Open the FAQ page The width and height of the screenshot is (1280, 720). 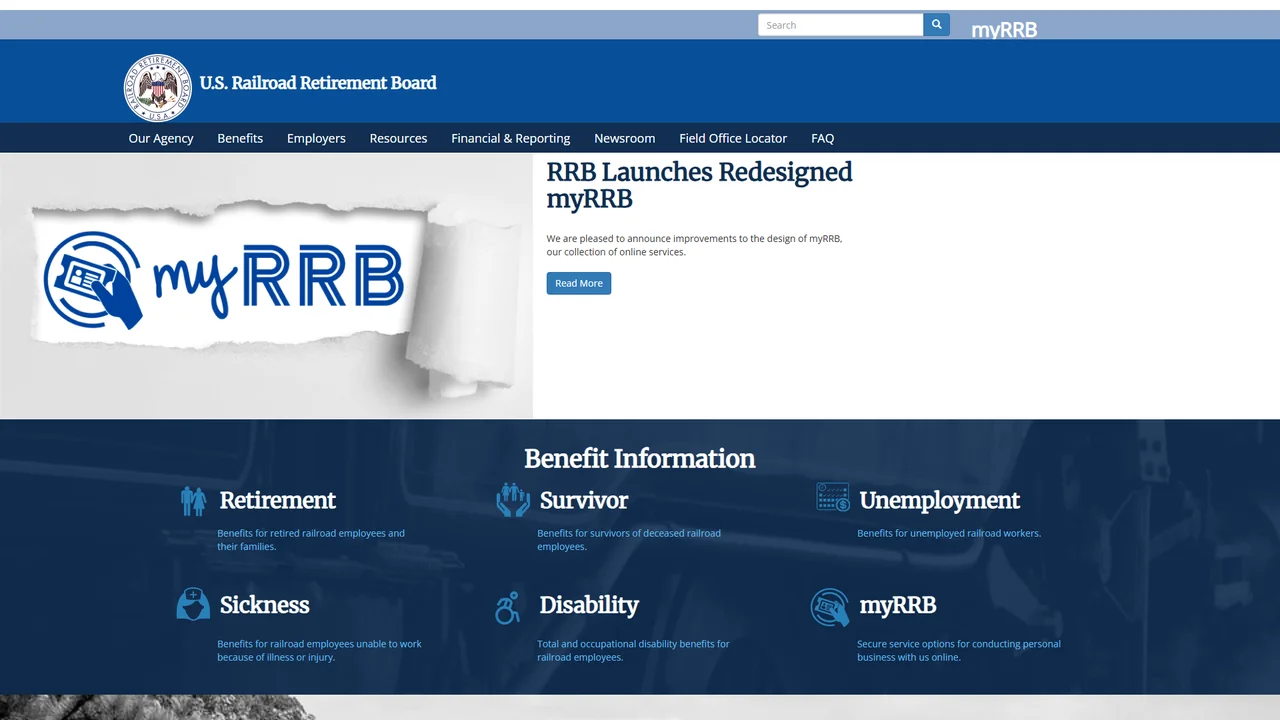(823, 138)
